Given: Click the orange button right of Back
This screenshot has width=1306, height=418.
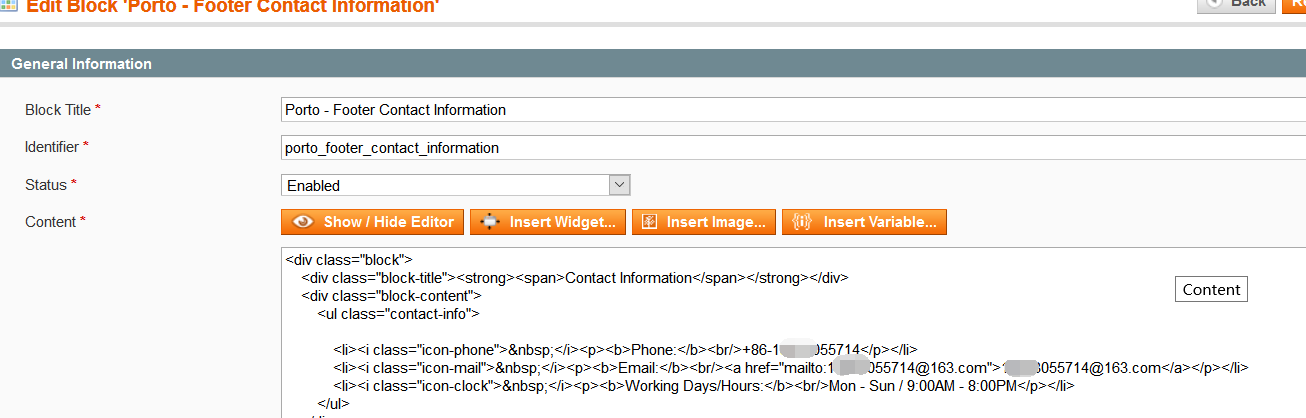Looking at the screenshot, I should coord(1294,4).
